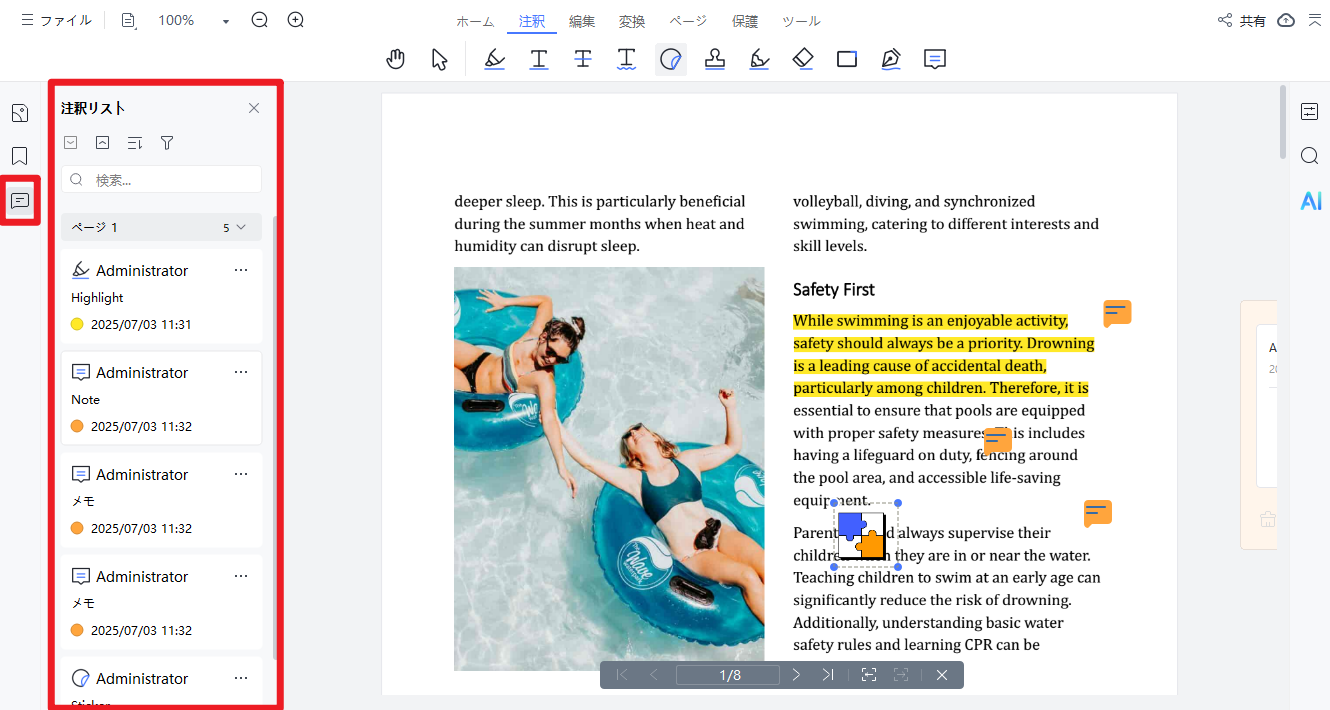
Task: Zoom in with the plus button
Action: pos(296,20)
